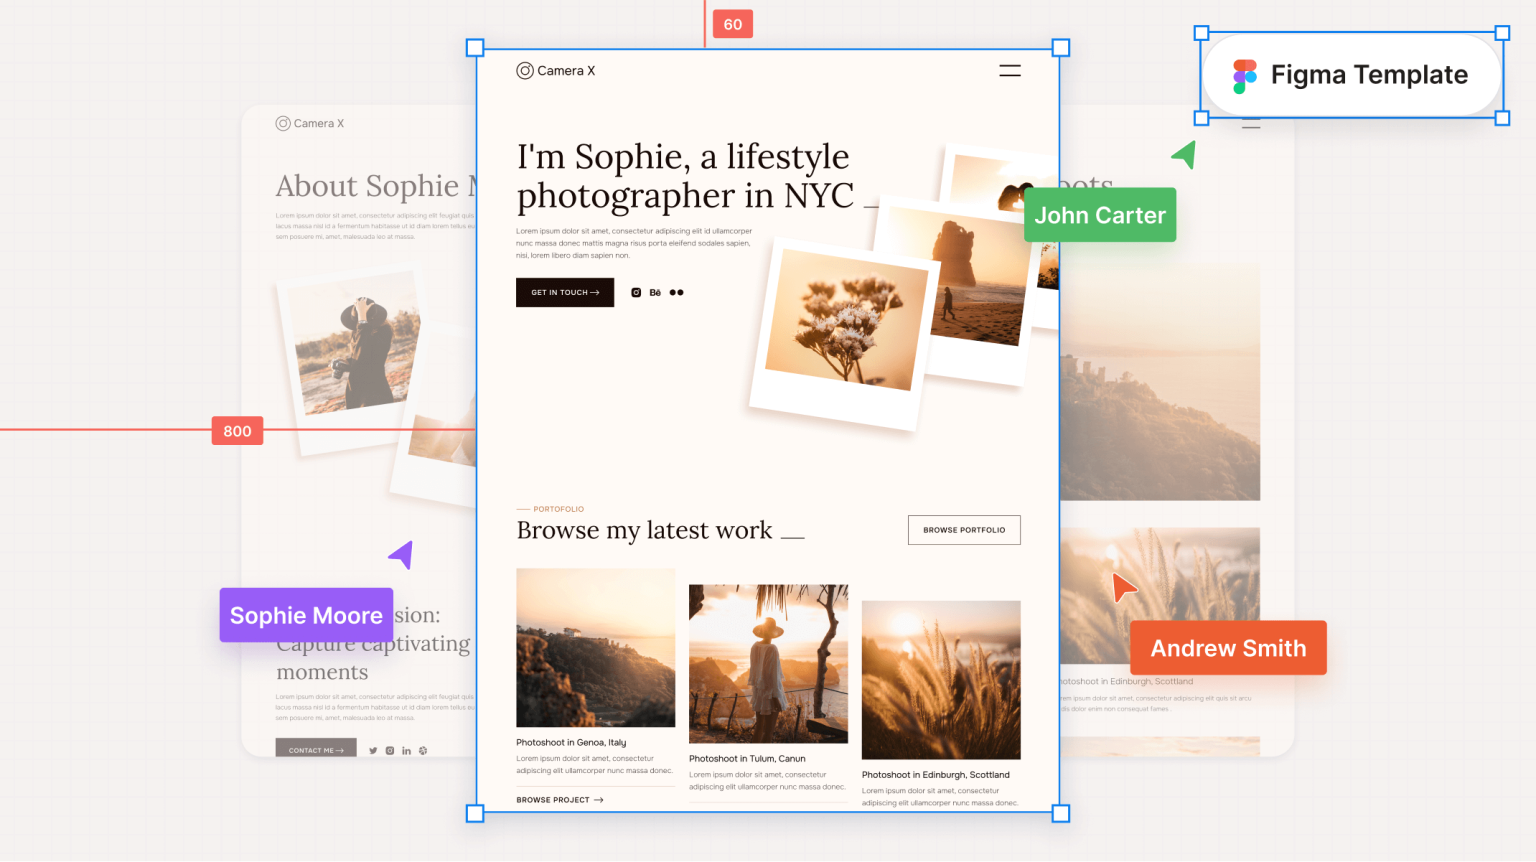Viewport: 1536px width, 862px height.
Task: Click the BROWSE PORTFOLIO button
Action: point(963,530)
